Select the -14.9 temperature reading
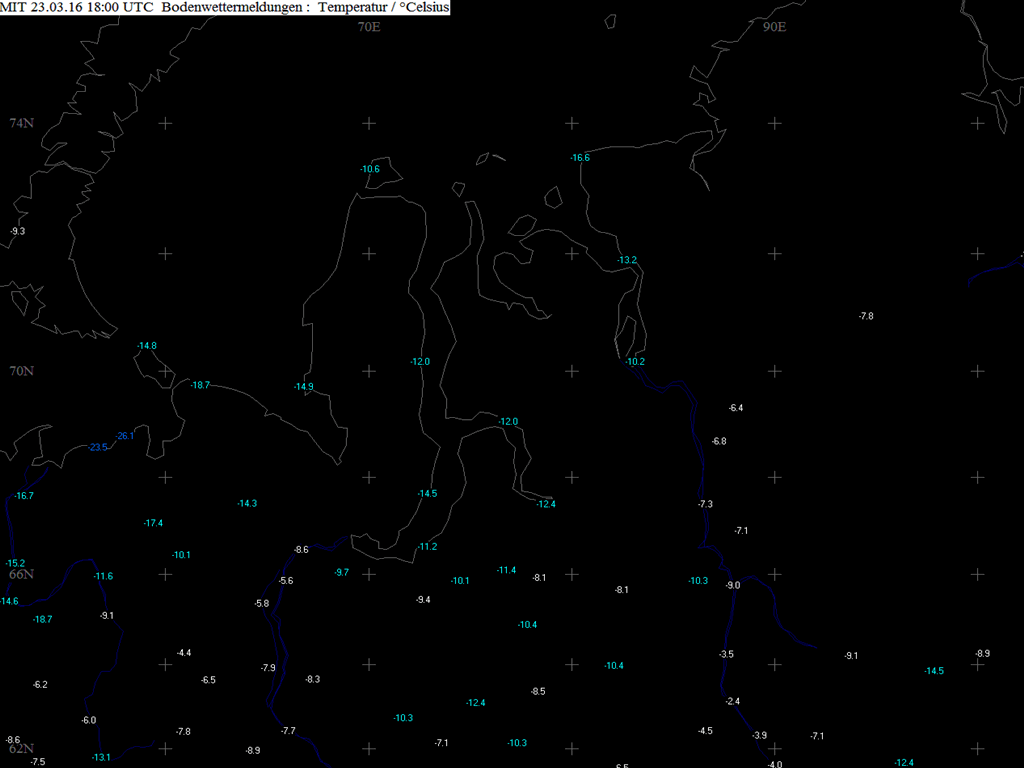 pos(303,387)
